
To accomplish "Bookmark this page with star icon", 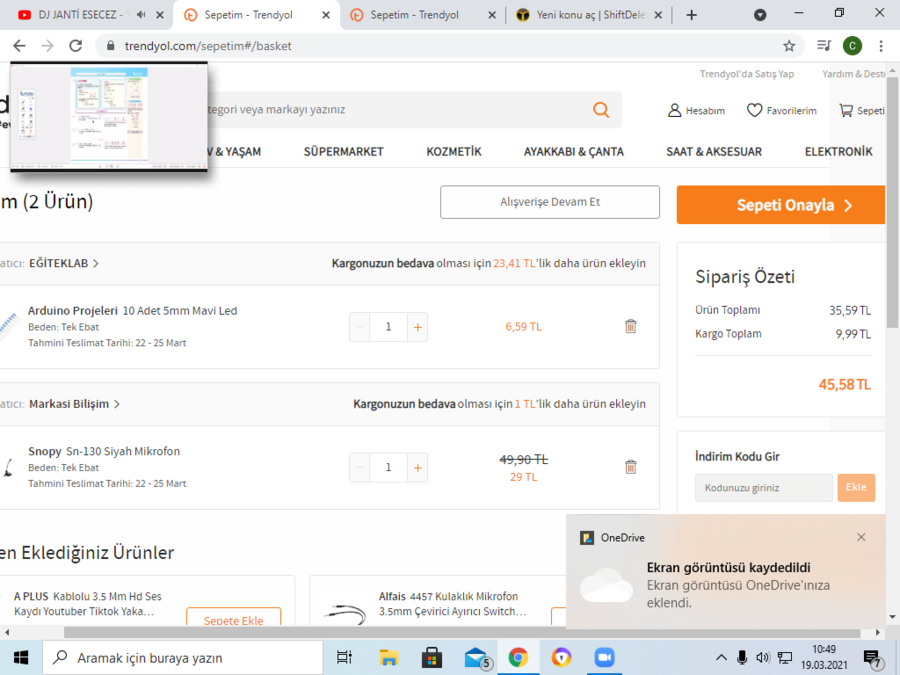I will click(789, 46).
